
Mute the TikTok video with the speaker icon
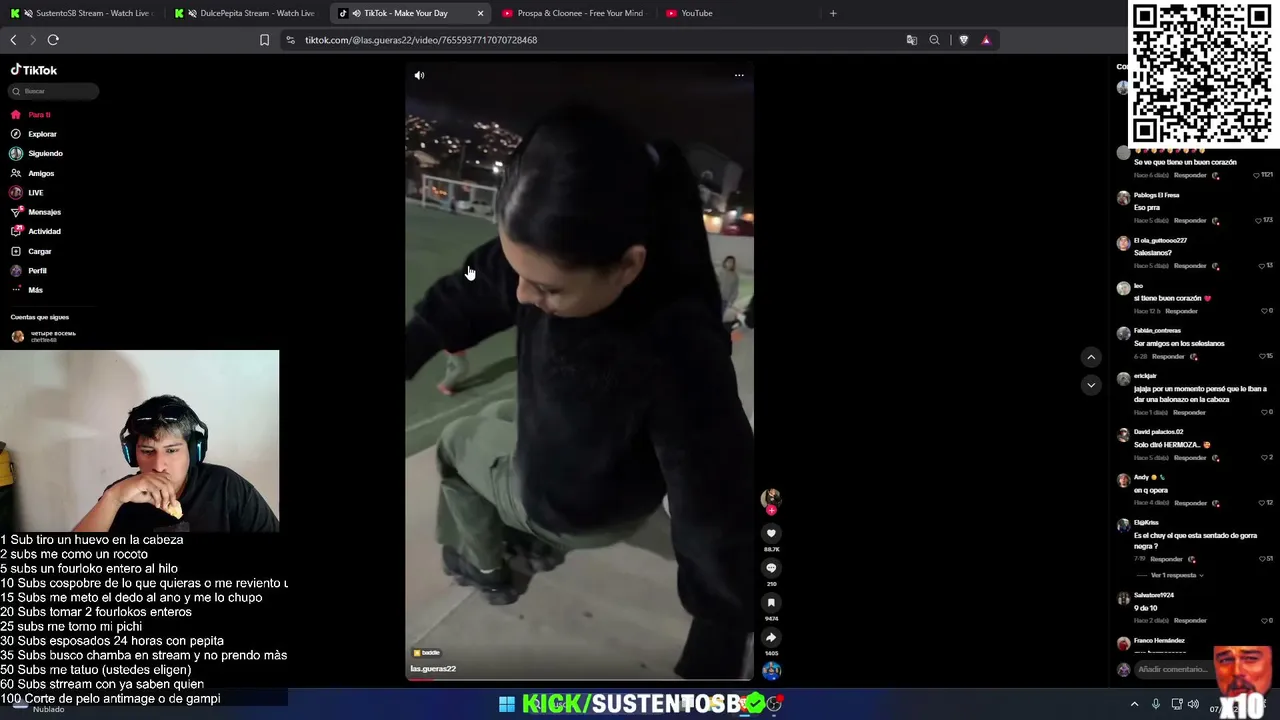tap(419, 75)
